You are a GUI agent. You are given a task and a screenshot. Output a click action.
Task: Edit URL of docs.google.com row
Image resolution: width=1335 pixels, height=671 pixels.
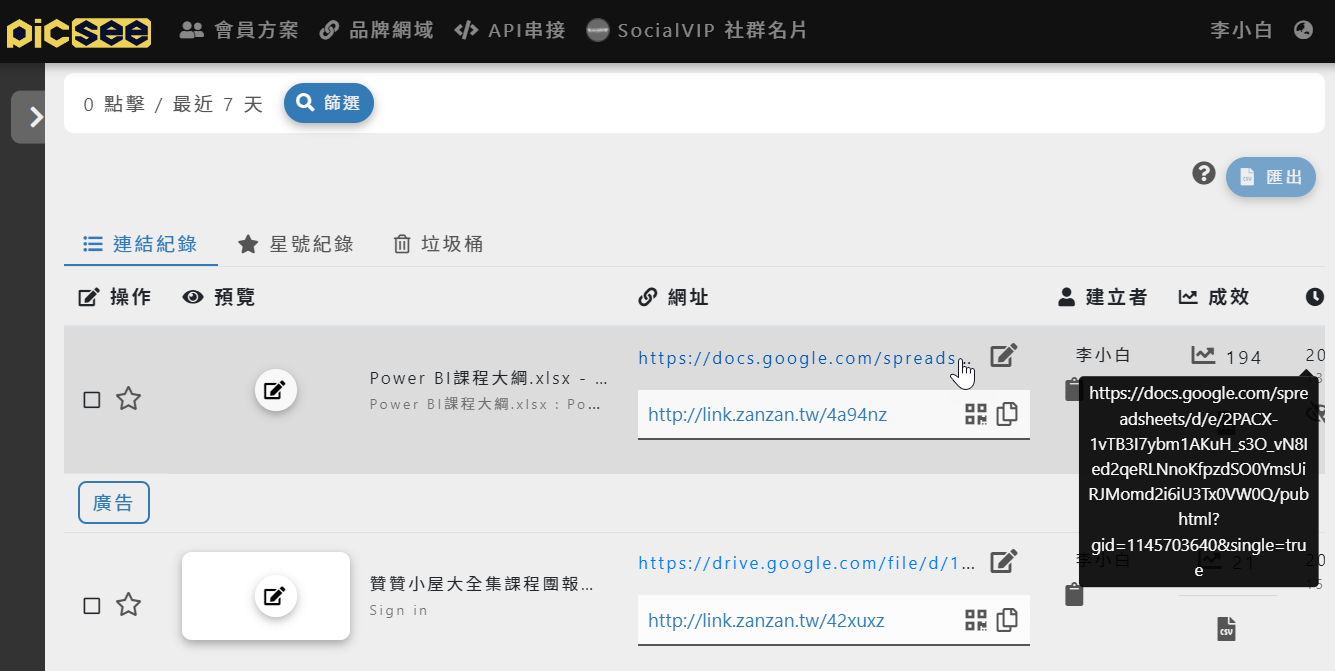tap(1004, 355)
